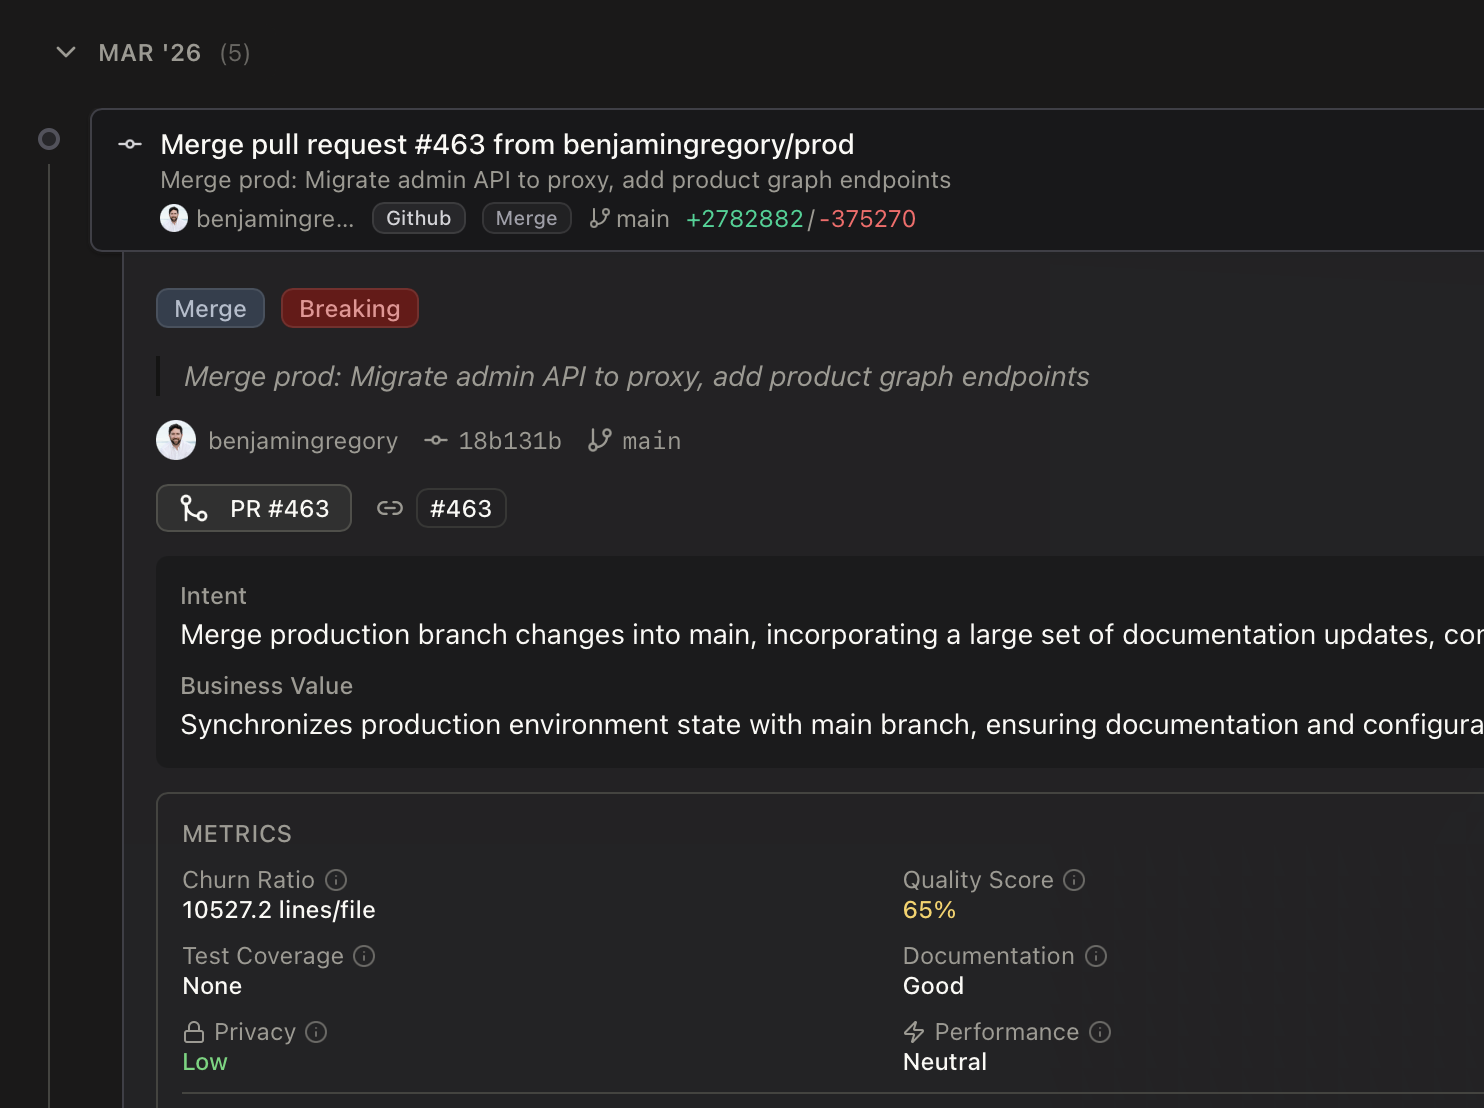The width and height of the screenshot is (1484, 1108).
Task: Expand the Business Value section
Action: (266, 686)
